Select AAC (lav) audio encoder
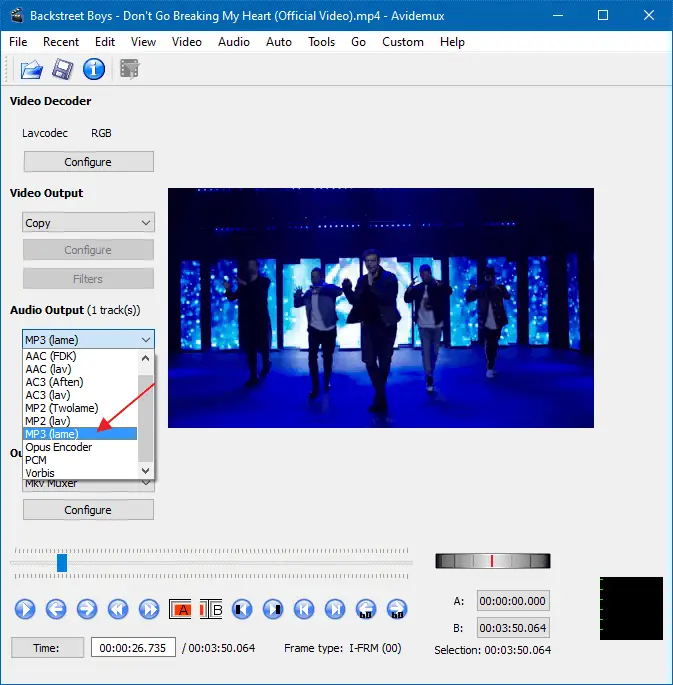 click(x=80, y=369)
